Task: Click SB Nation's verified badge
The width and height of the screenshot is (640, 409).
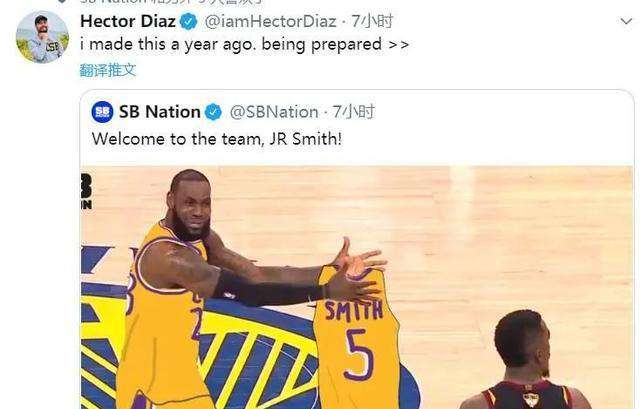Action: (213, 112)
